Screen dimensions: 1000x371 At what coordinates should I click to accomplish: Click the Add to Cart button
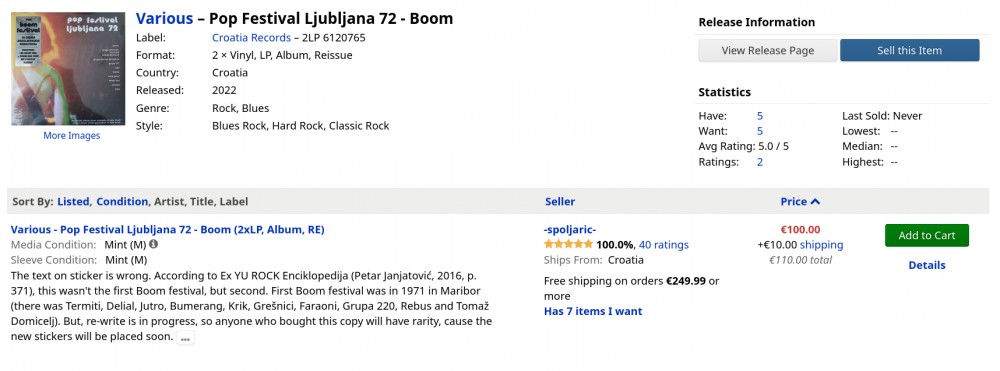(927, 235)
